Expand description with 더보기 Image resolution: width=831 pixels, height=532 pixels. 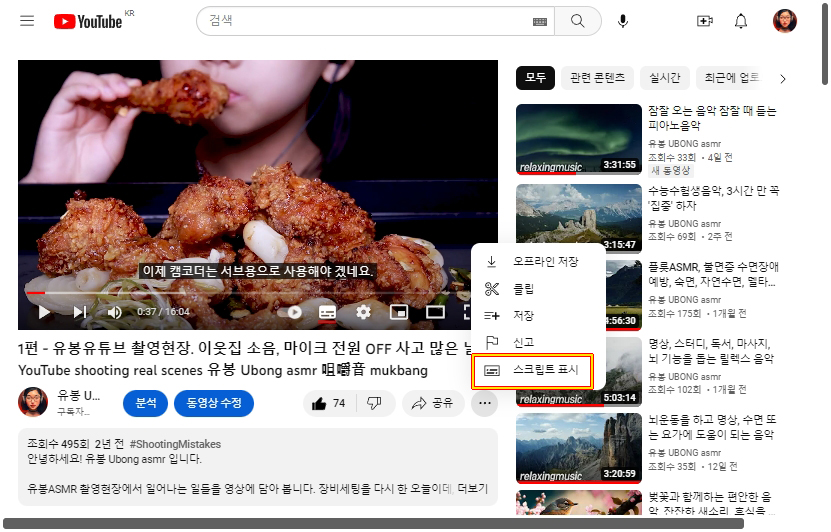click(x=473, y=489)
